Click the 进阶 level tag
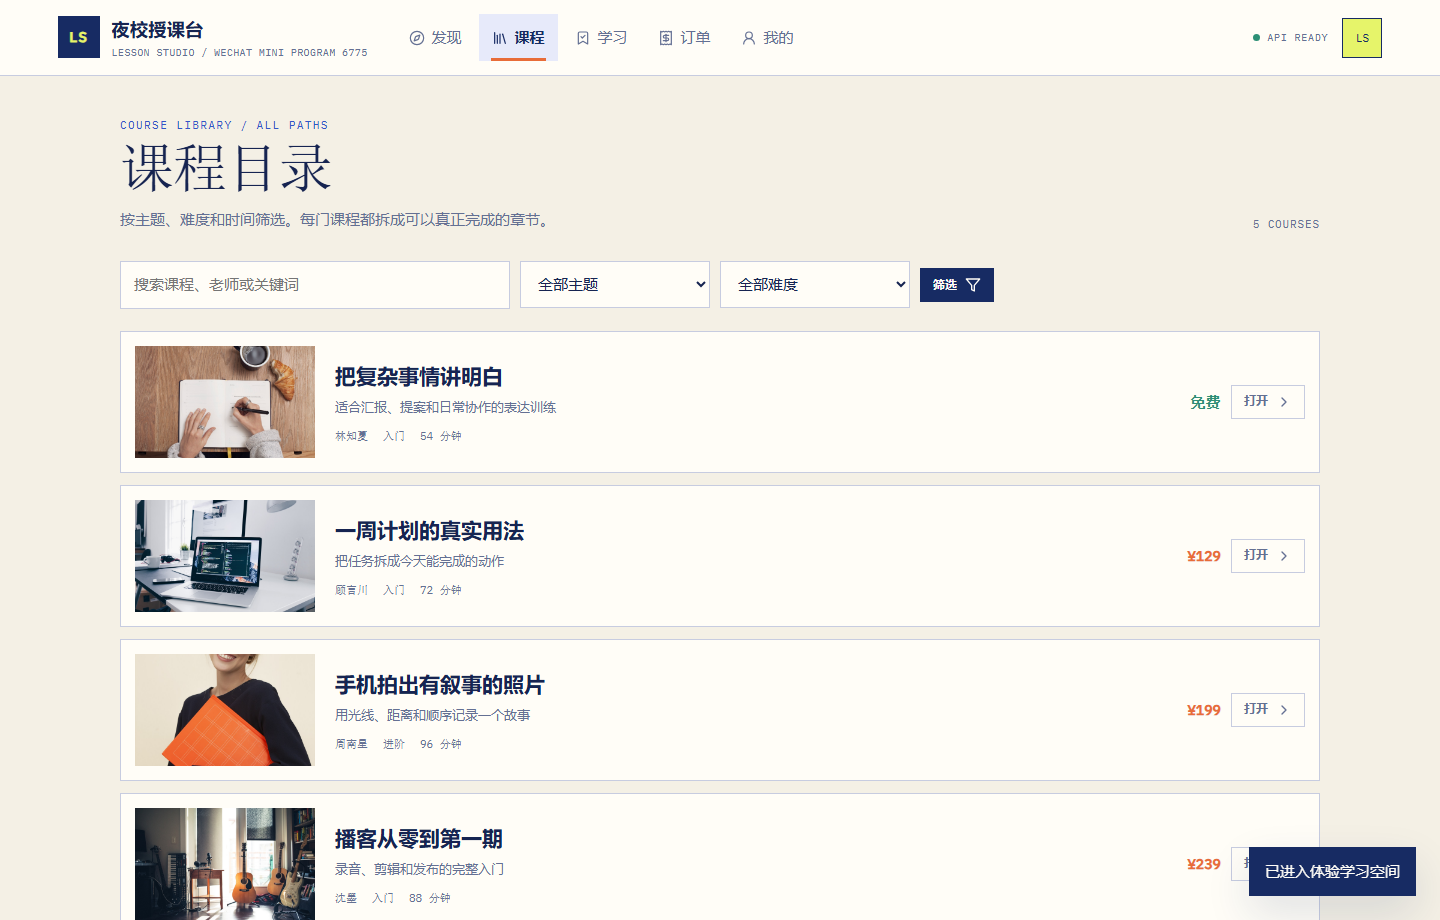Image resolution: width=1440 pixels, height=920 pixels. click(x=394, y=744)
